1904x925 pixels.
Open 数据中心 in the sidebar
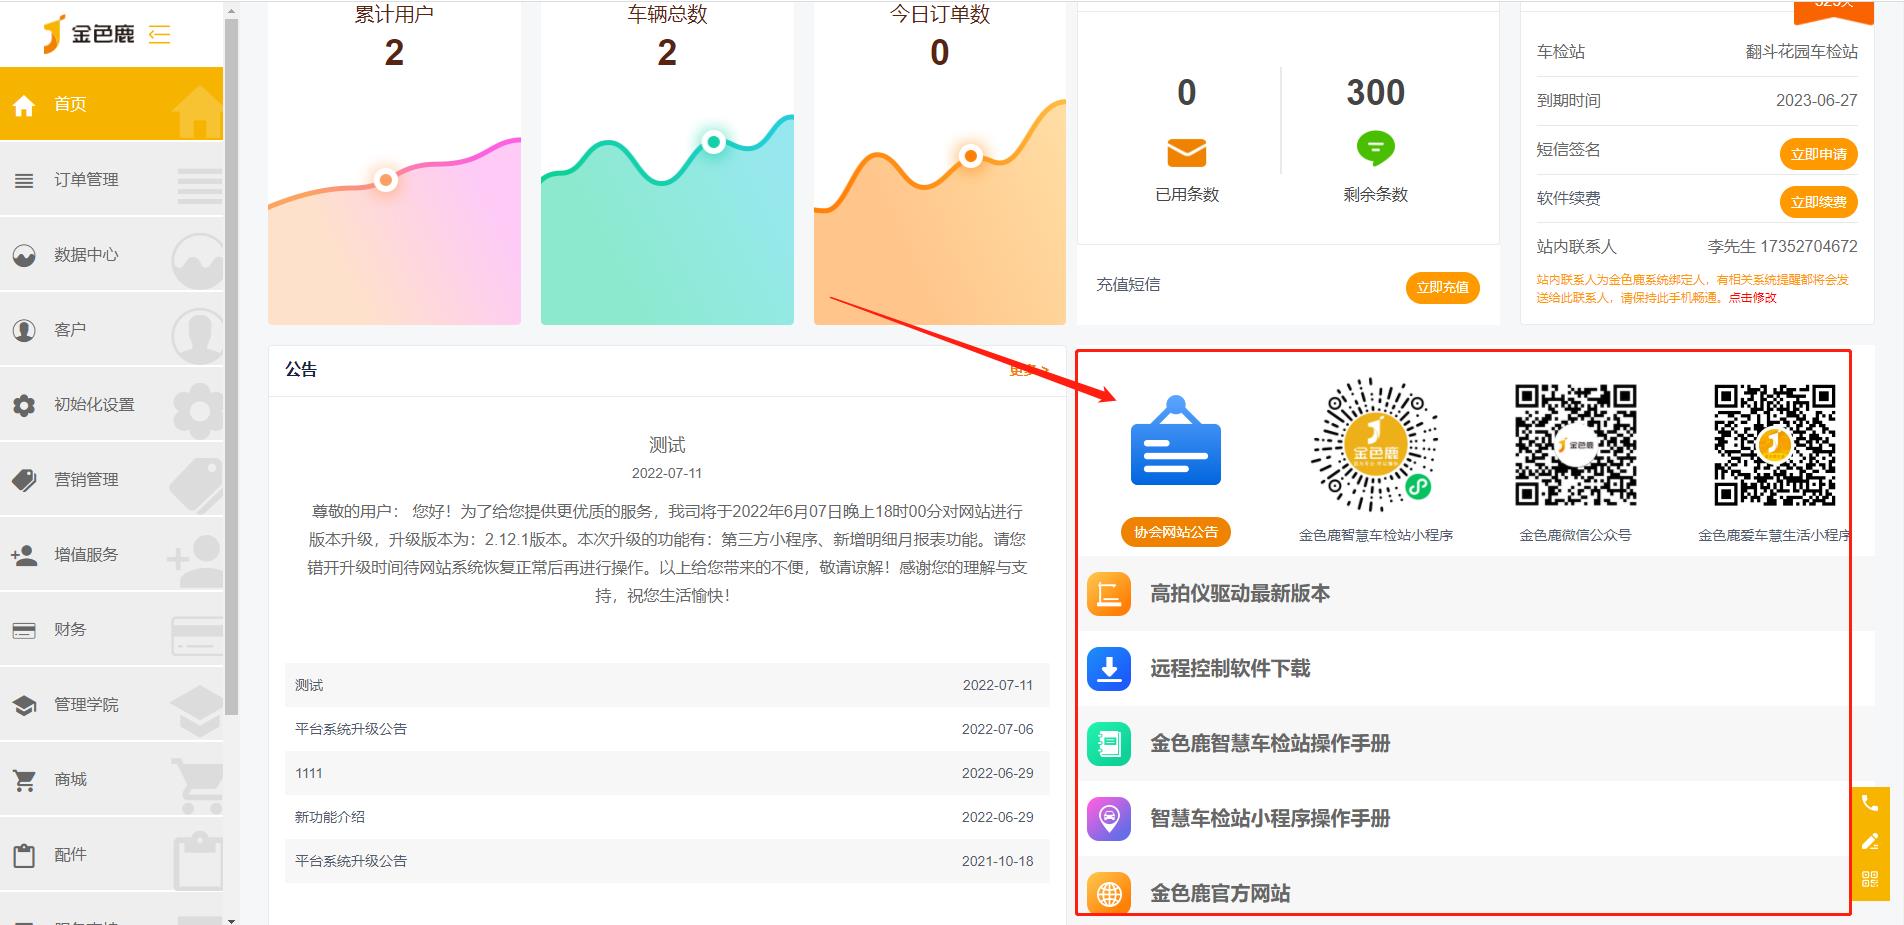pos(111,255)
